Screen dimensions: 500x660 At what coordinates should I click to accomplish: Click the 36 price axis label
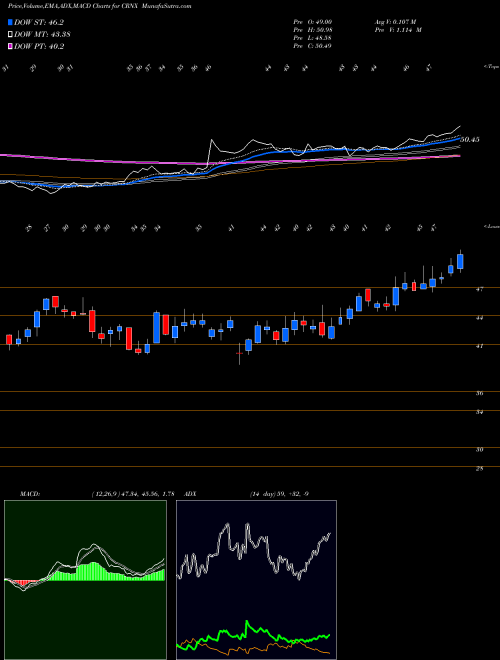(479, 394)
